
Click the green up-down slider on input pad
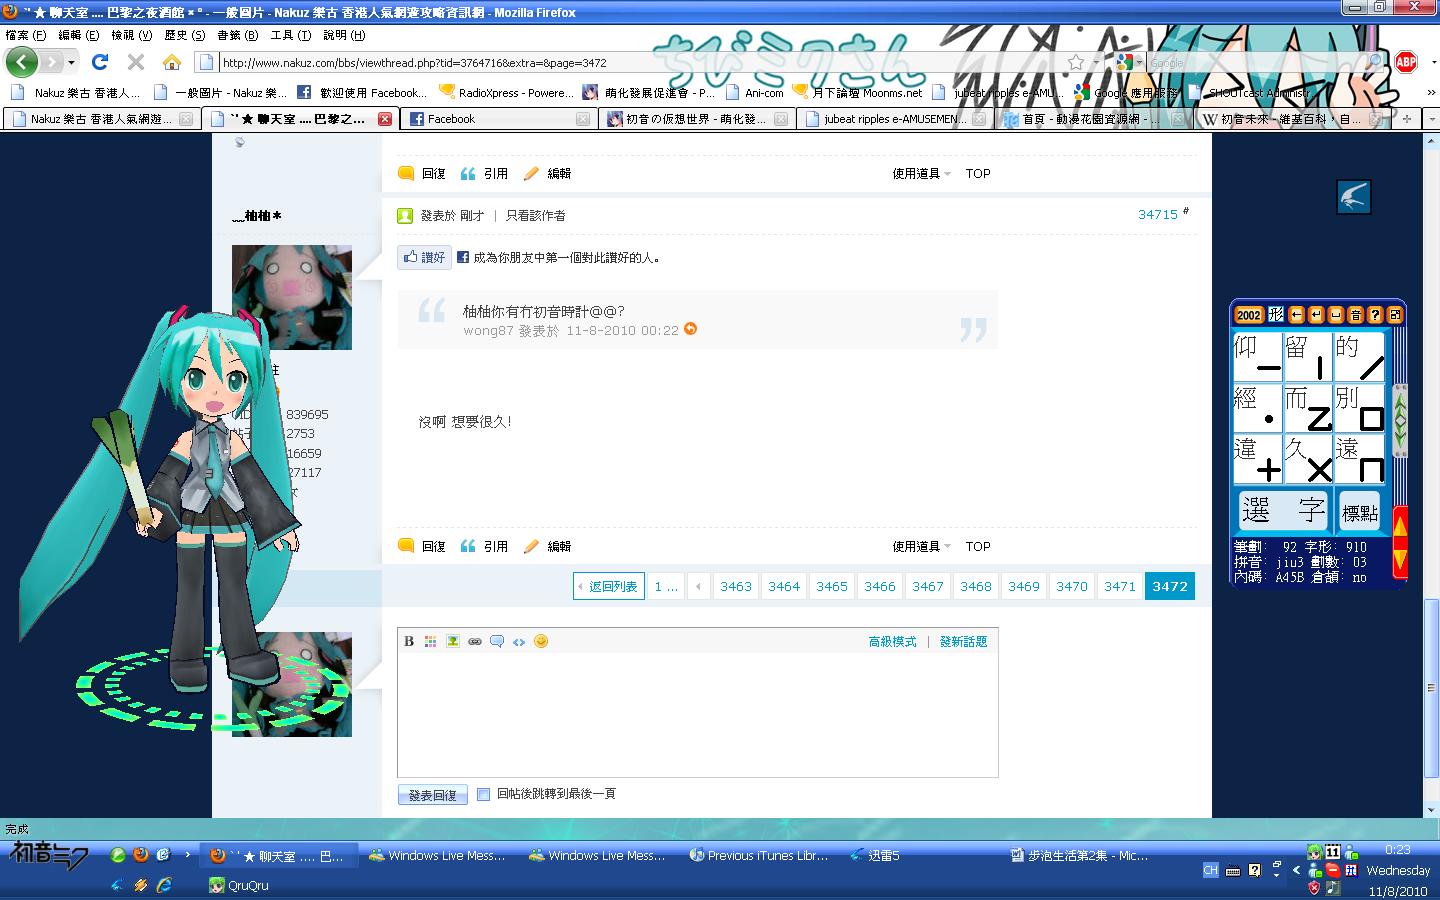pyautogui.click(x=1400, y=420)
